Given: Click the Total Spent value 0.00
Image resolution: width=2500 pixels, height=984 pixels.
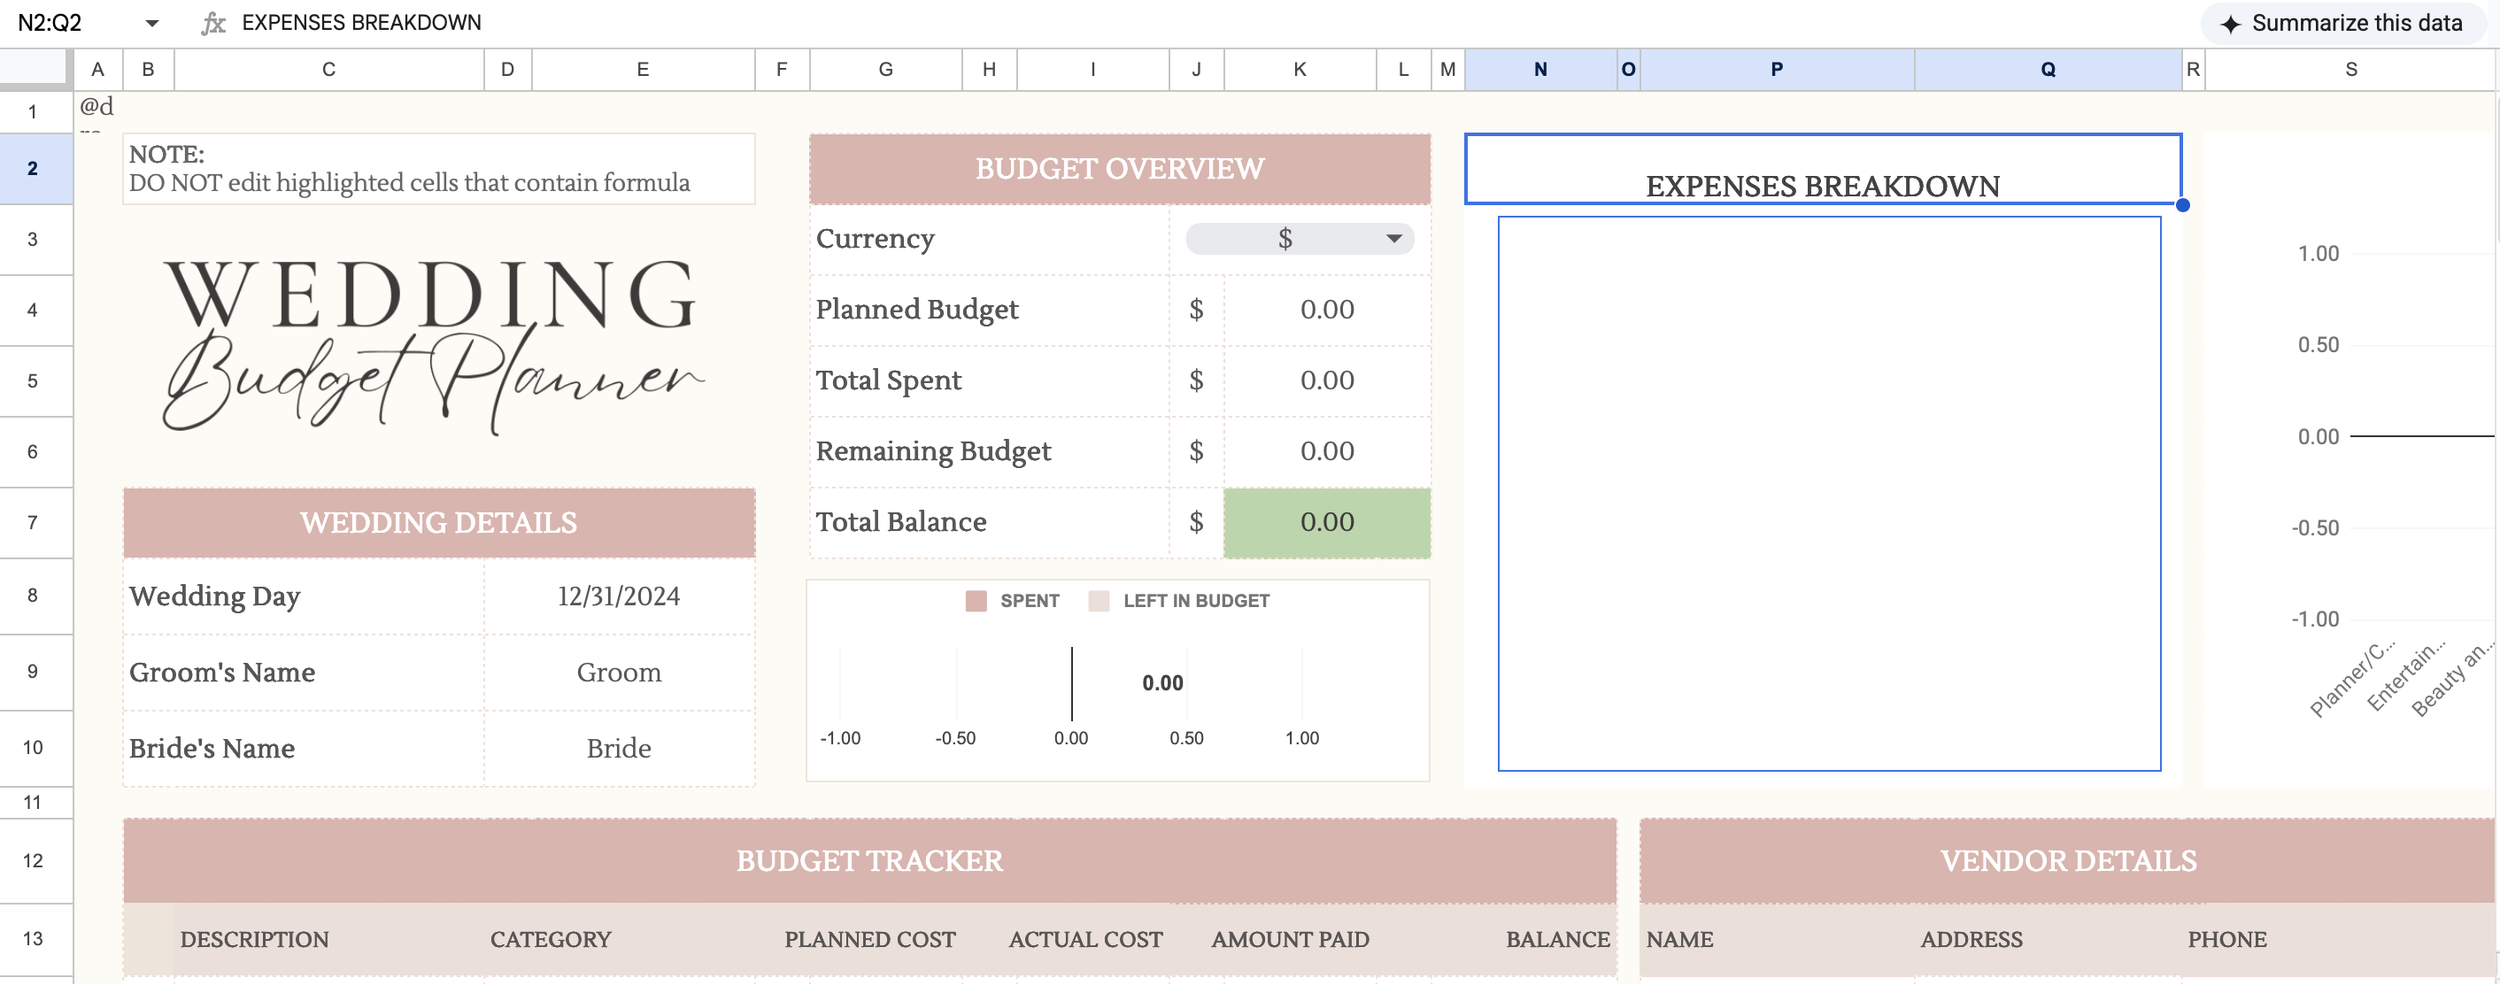Looking at the screenshot, I should pyautogui.click(x=1327, y=381).
